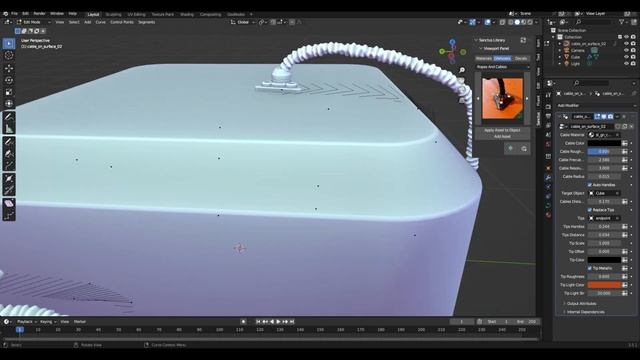This screenshot has height=360, width=640.
Task: Open the Render properties tab icon
Action: coord(548,106)
